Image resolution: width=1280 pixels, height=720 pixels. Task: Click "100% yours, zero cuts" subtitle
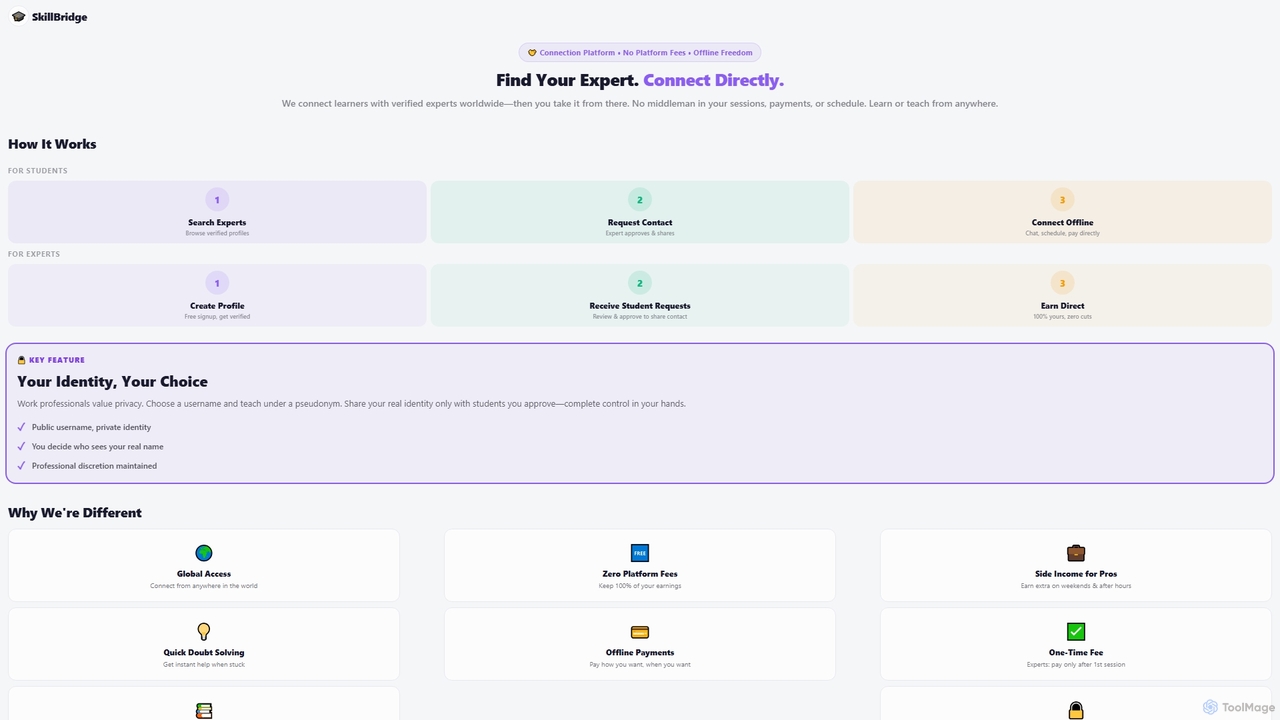pyautogui.click(x=1062, y=316)
